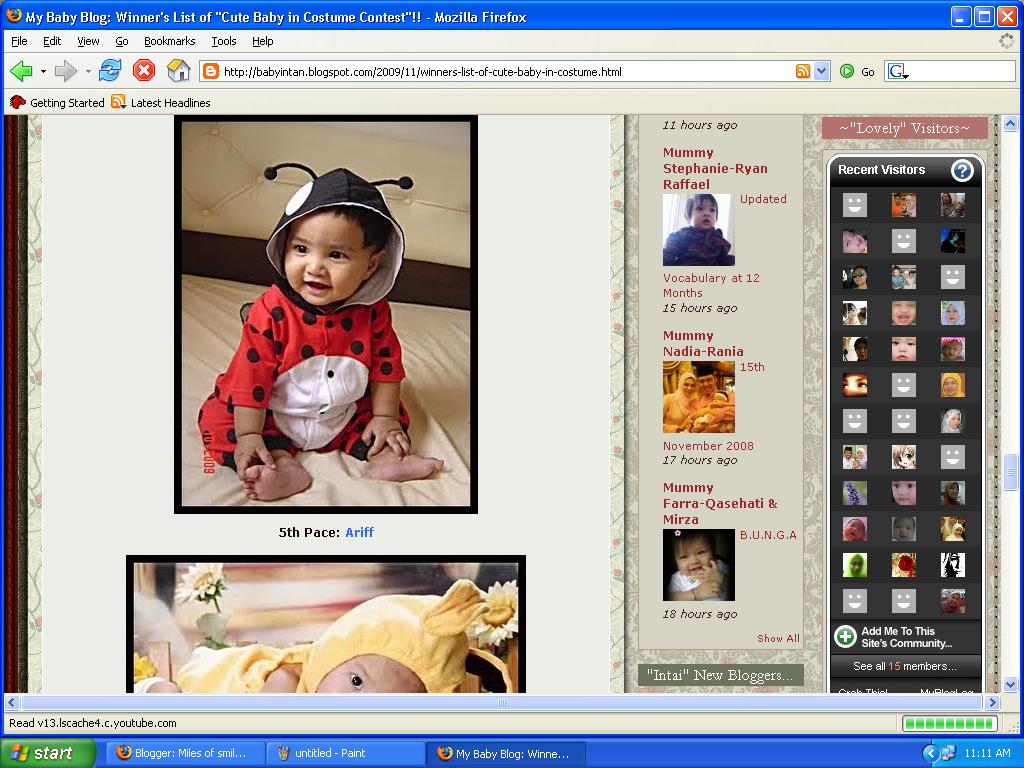Open Mummy Farra-Qasehati & Mirza blog link
This screenshot has height=768, width=1024.
tap(720, 504)
